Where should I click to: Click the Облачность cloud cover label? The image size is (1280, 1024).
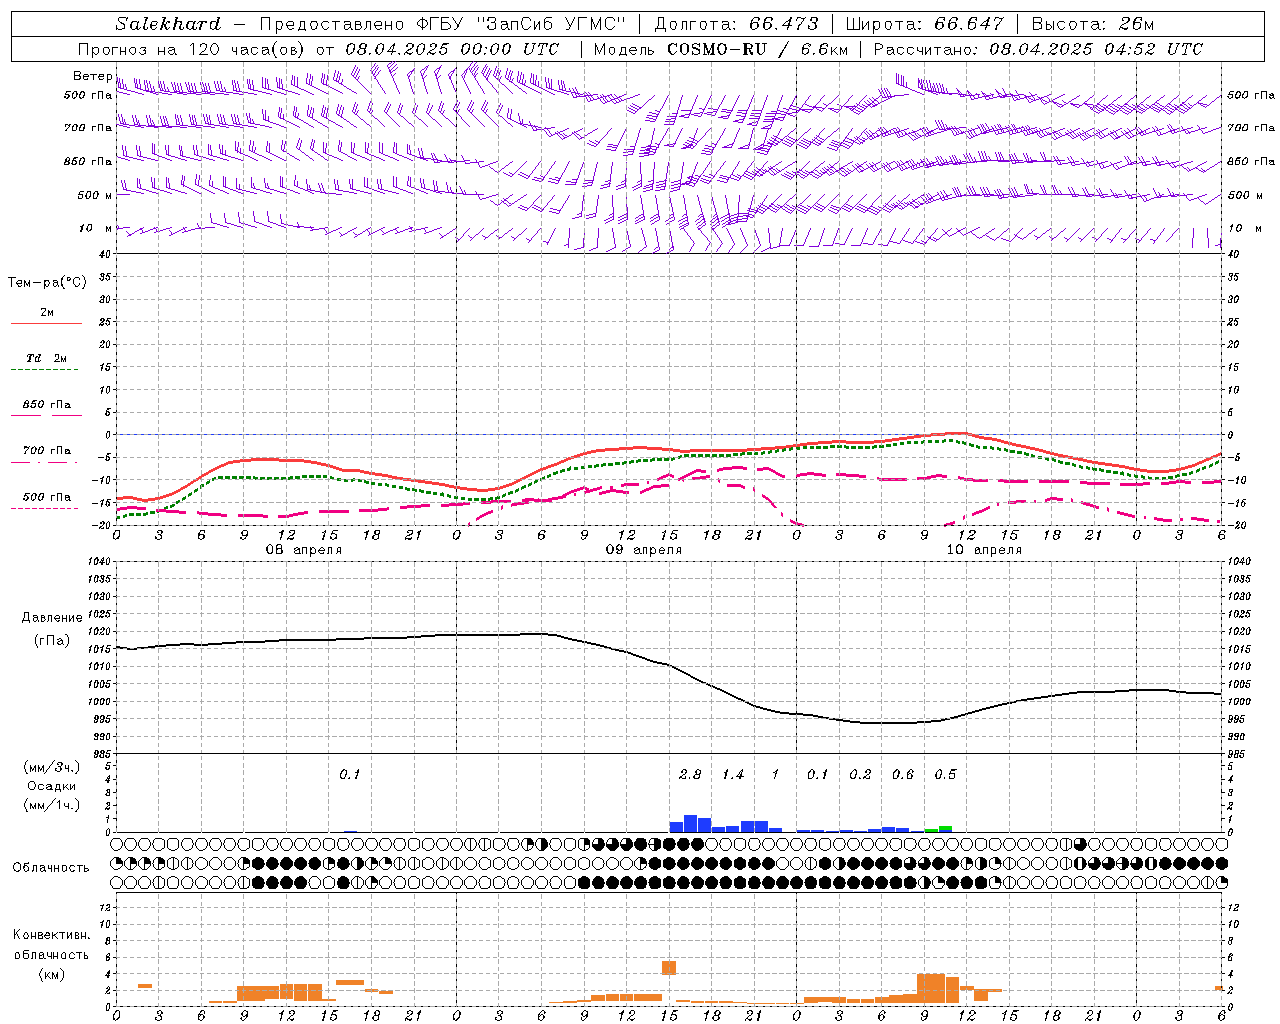point(51,868)
